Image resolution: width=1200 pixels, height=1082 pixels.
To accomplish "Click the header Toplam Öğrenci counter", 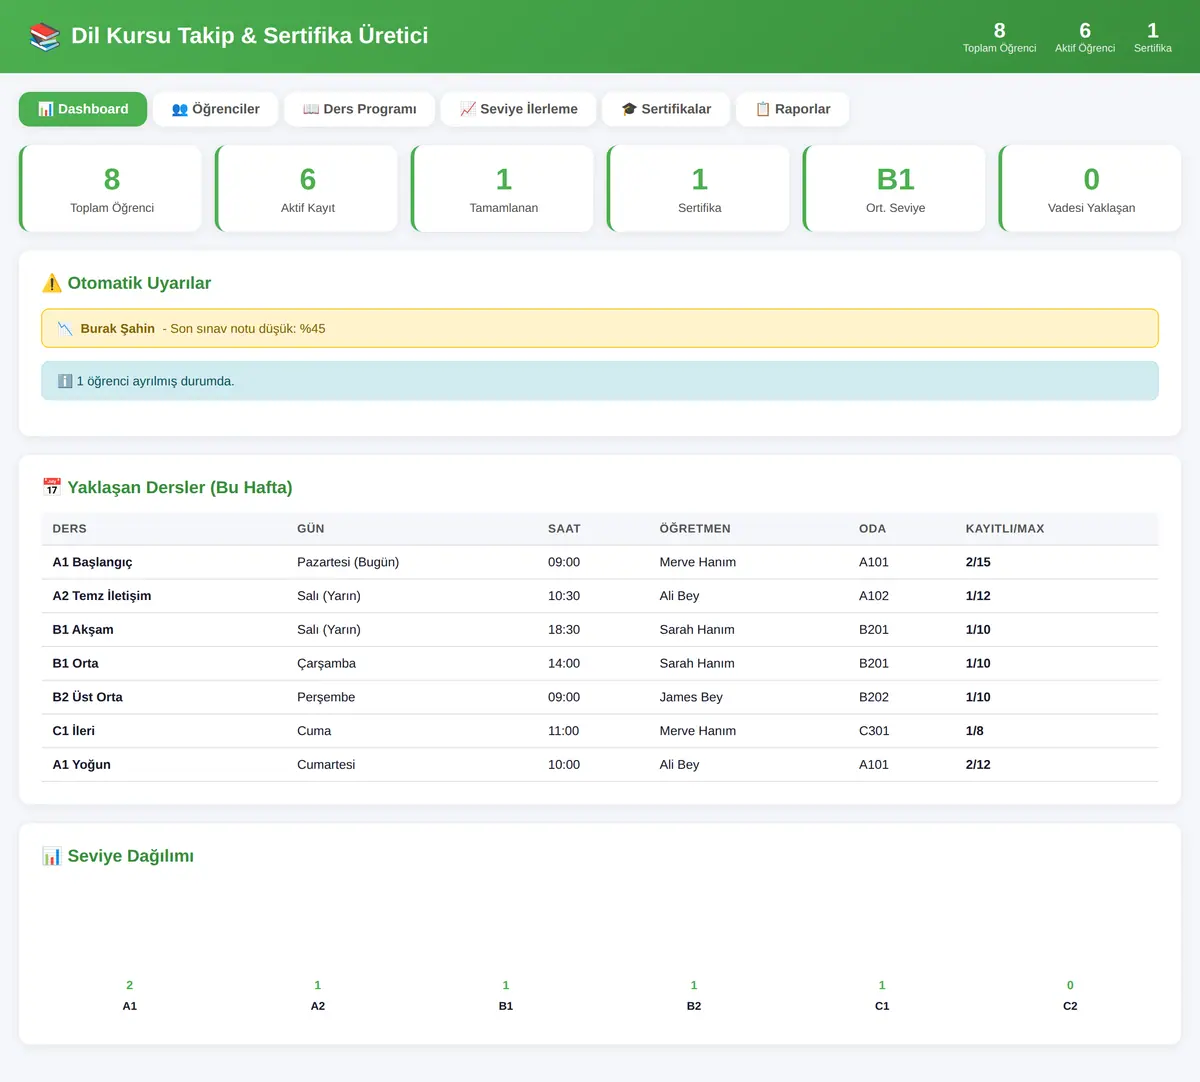I will point(999,37).
